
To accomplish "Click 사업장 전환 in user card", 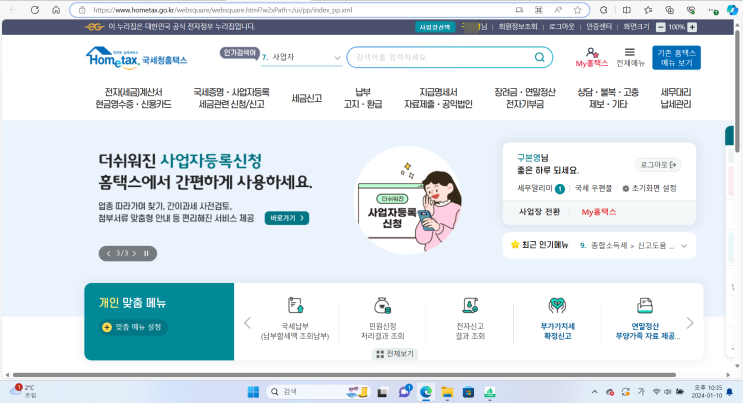I will point(539,212).
